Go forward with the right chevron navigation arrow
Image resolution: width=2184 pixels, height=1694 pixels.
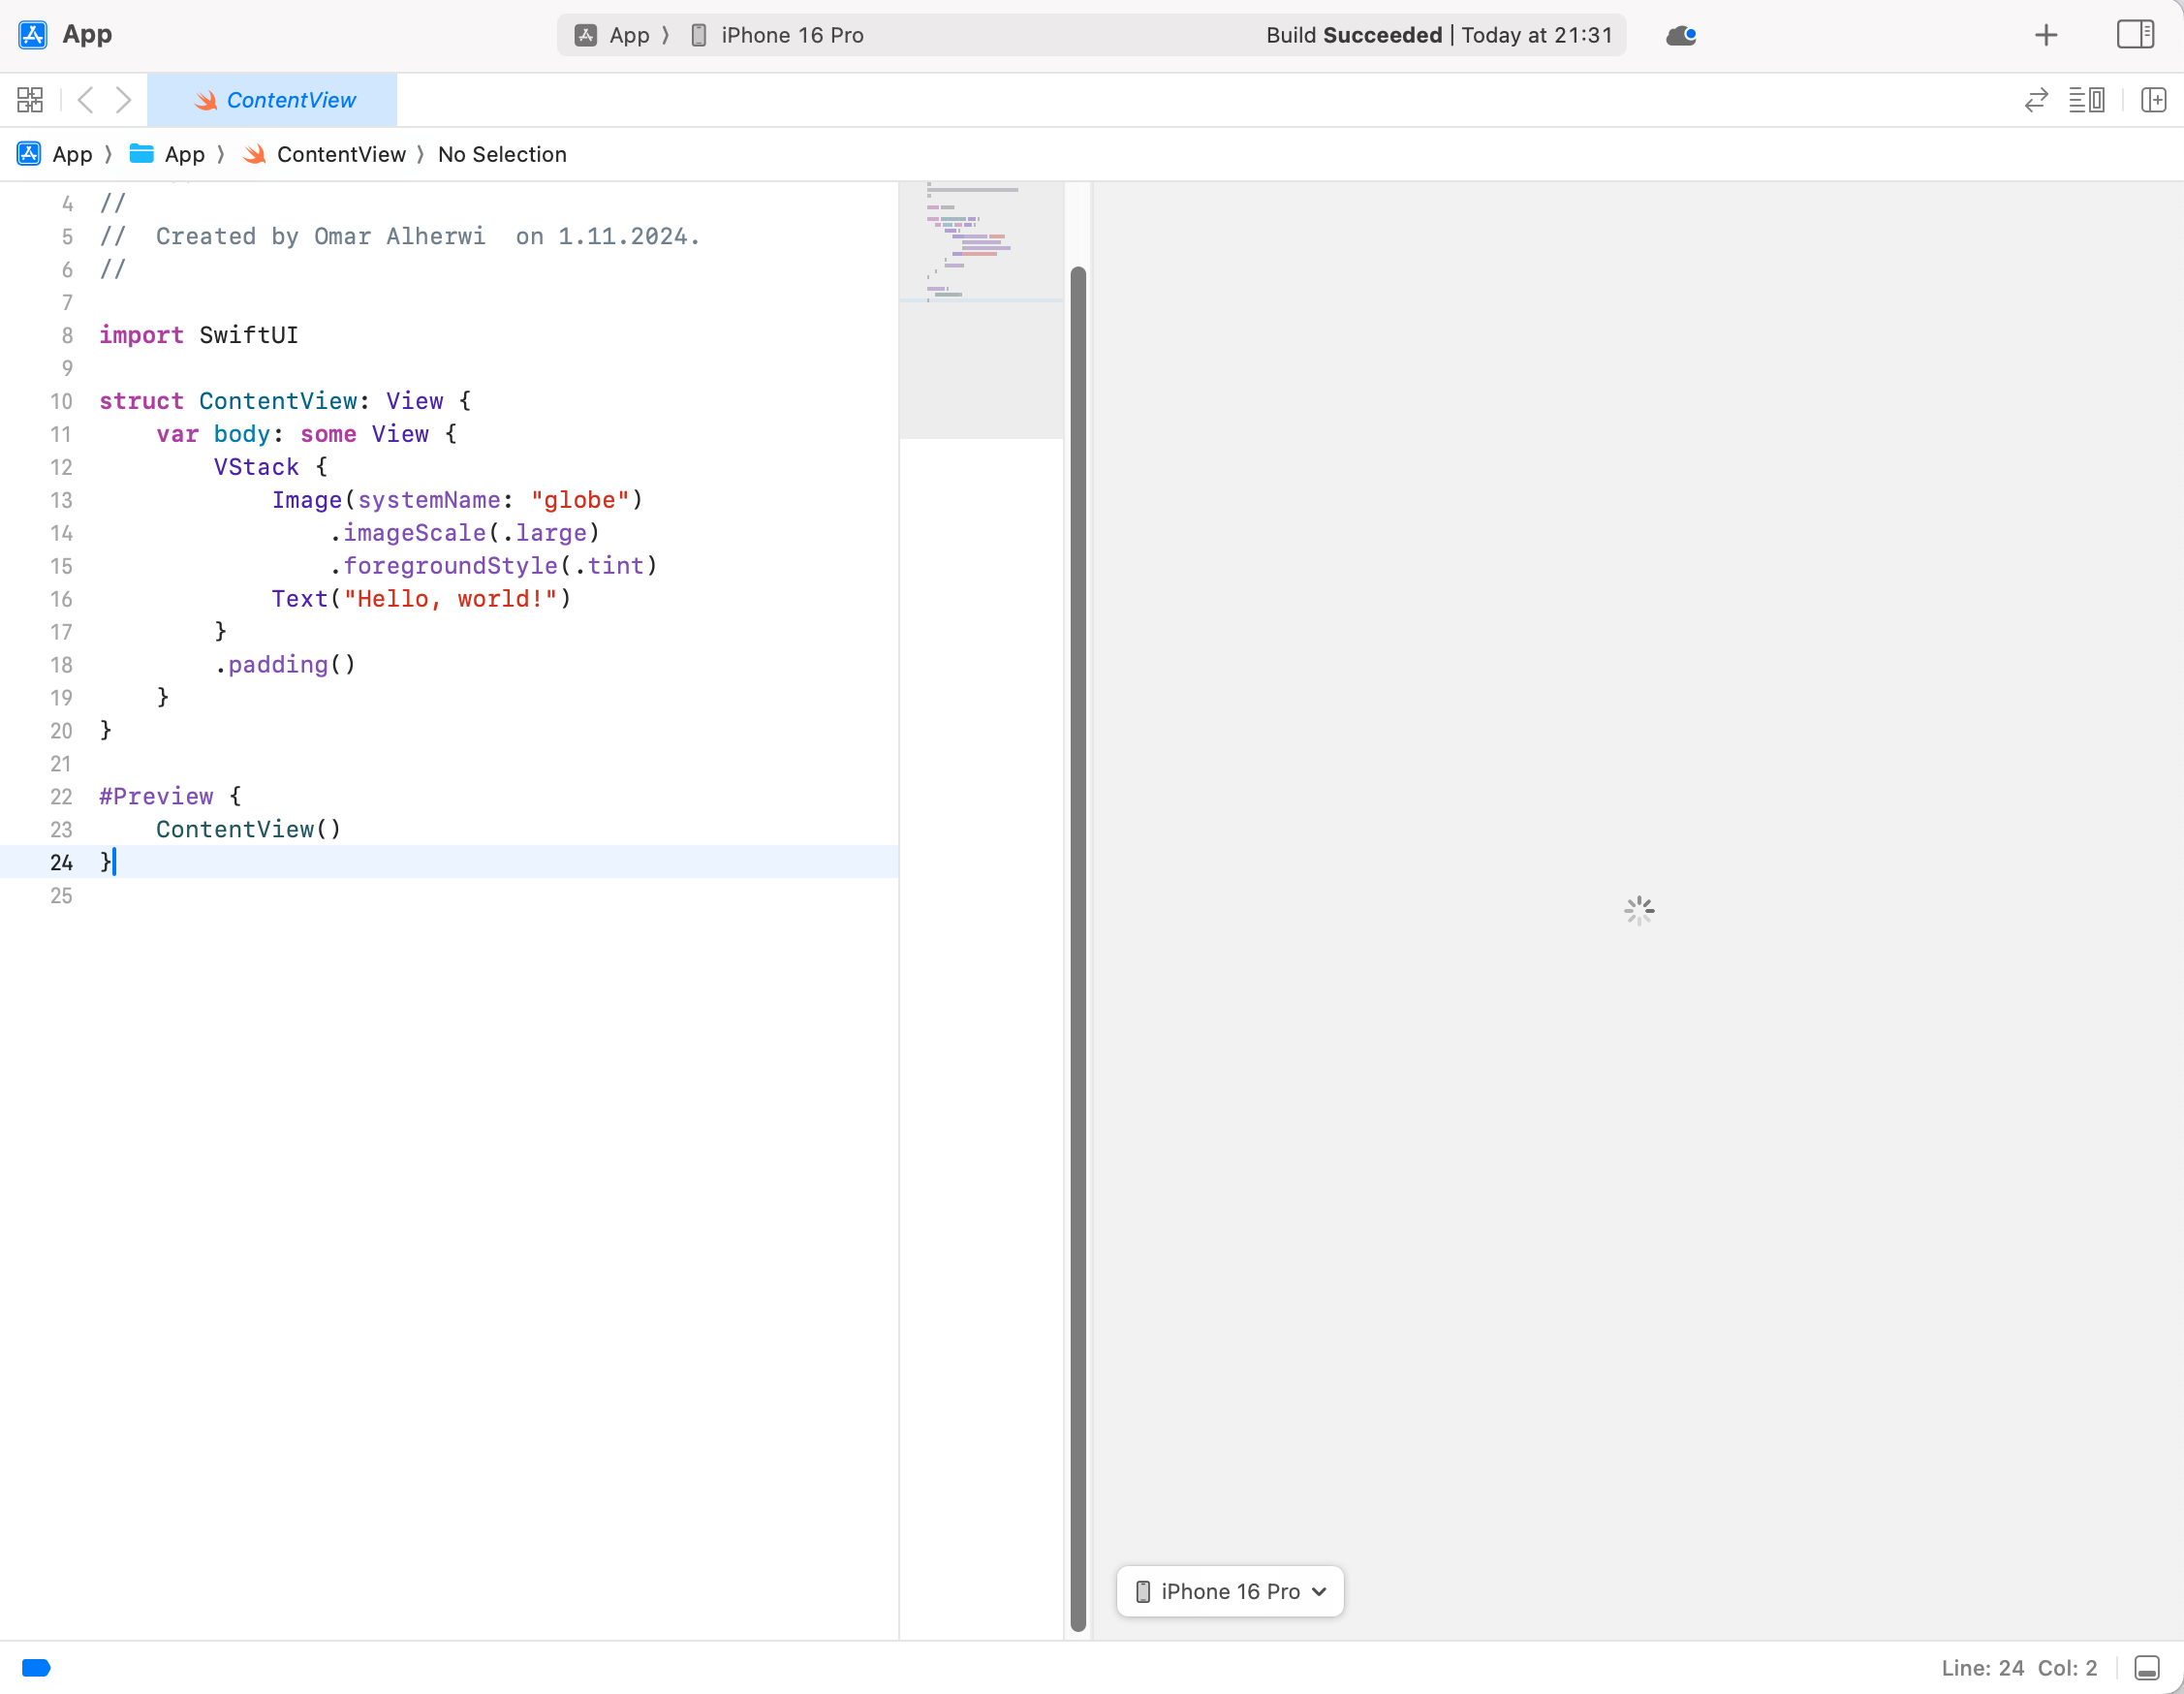[123, 100]
